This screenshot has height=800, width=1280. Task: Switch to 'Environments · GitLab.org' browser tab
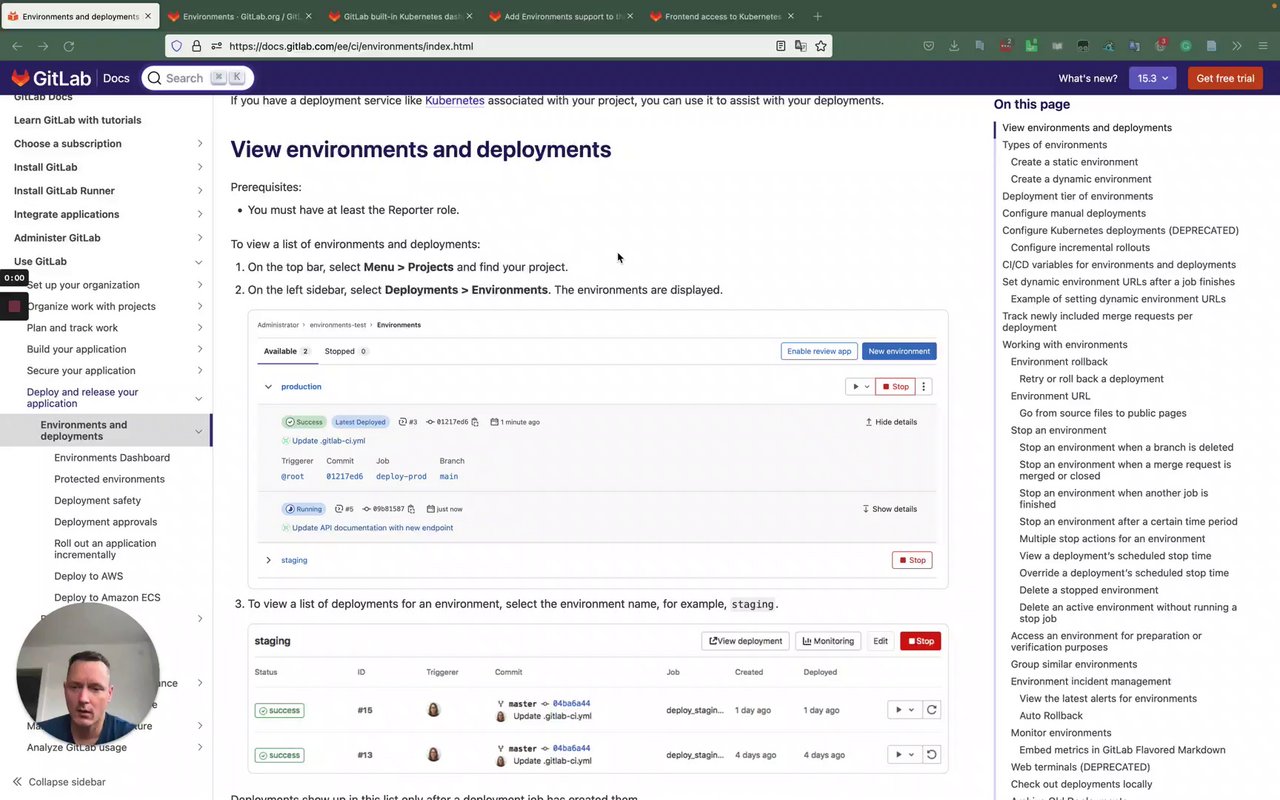tap(240, 16)
